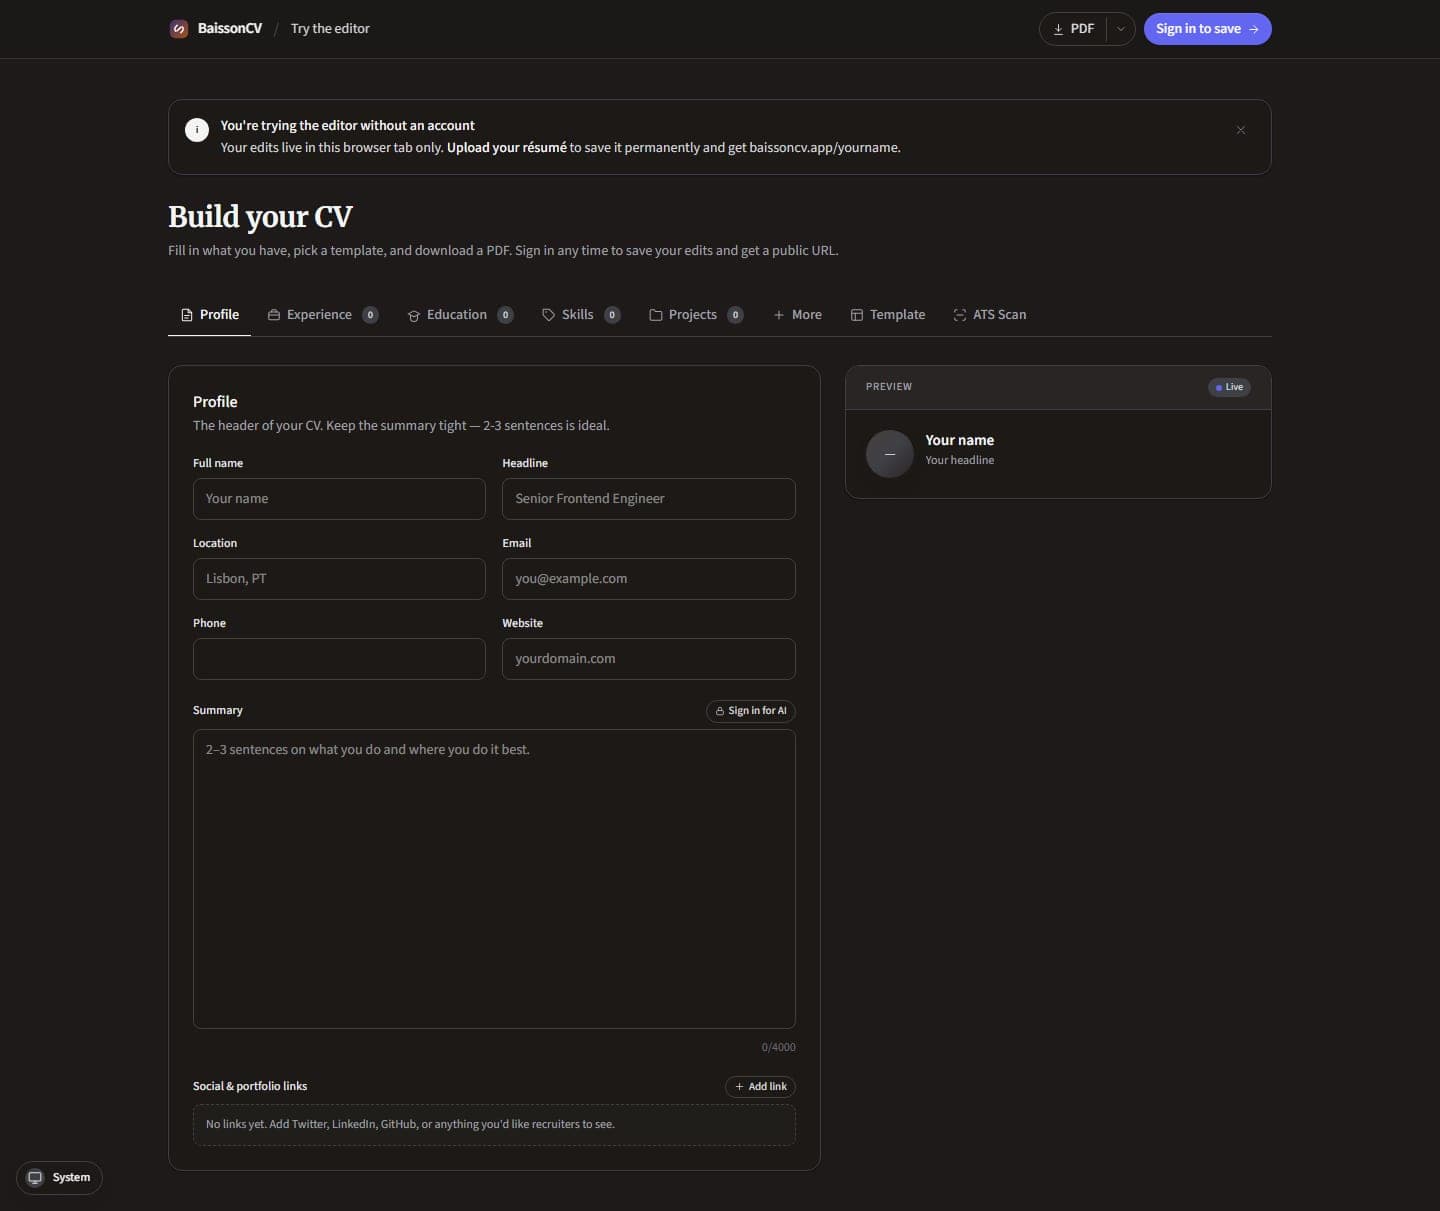The width and height of the screenshot is (1440, 1211).
Task: Click the Try the editor breadcrumb
Action: pyautogui.click(x=330, y=29)
